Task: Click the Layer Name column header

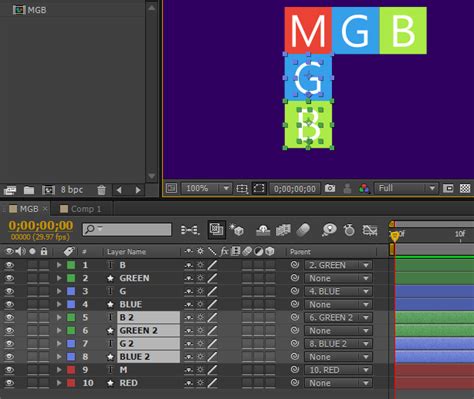Action: coord(126,252)
